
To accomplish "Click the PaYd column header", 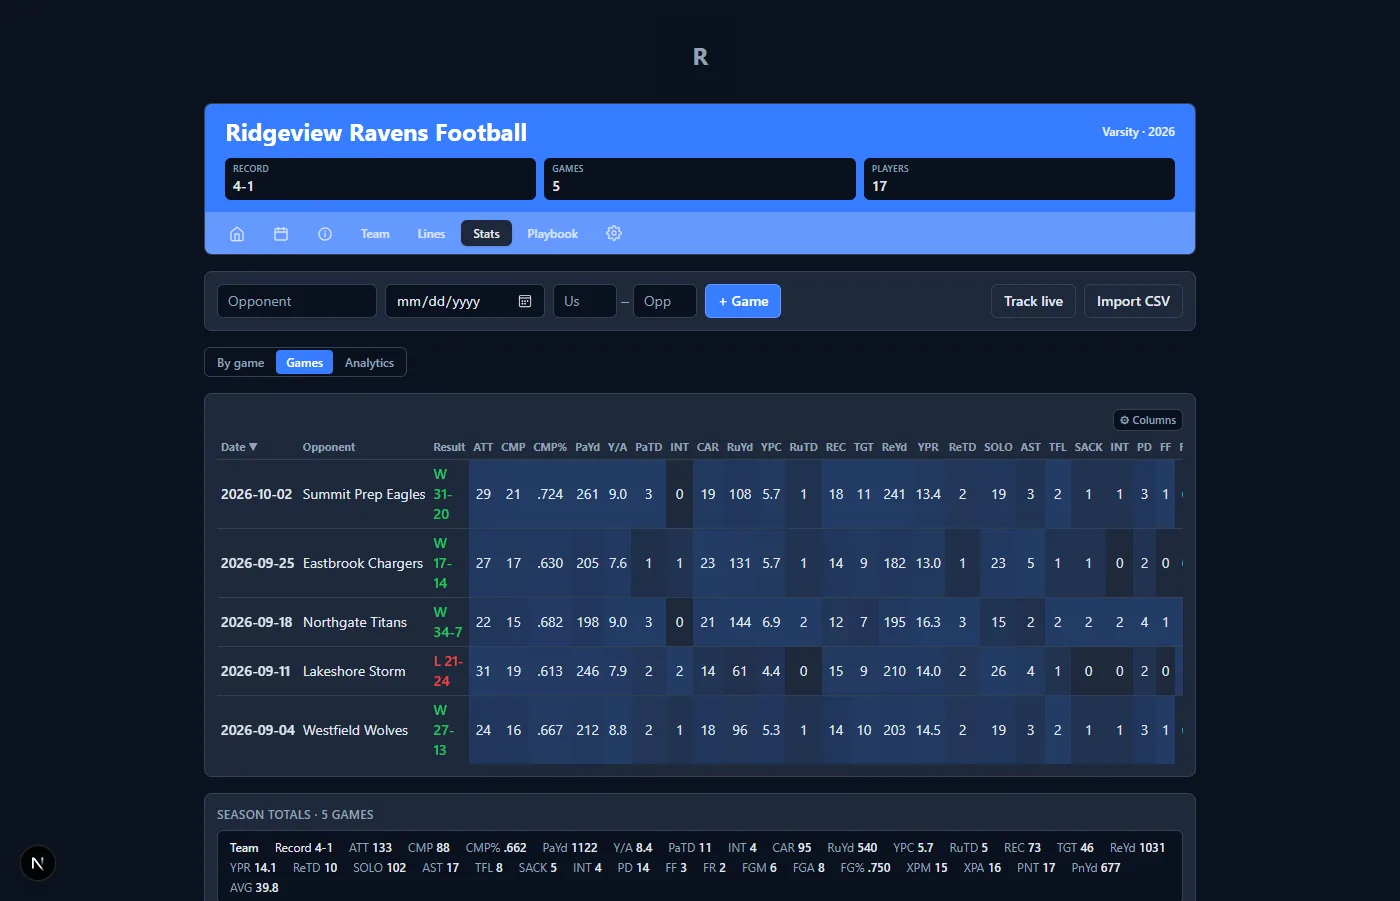I will 587,447.
